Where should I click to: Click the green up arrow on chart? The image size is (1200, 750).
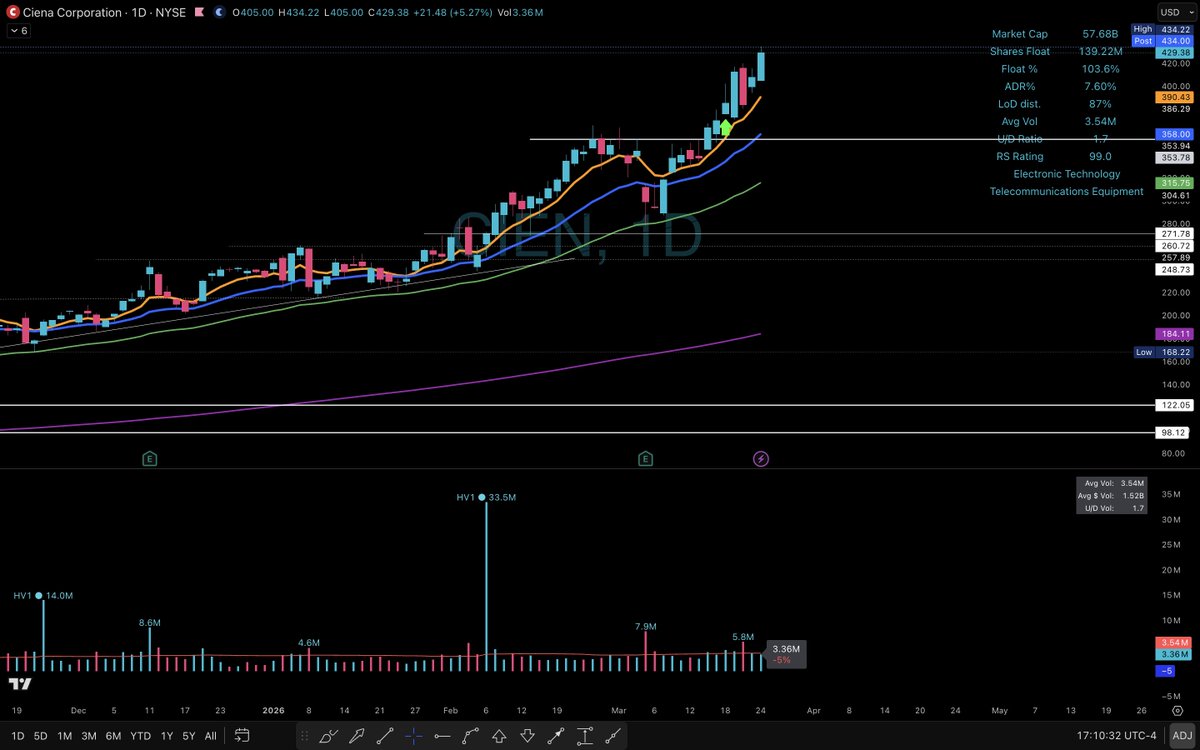725,126
